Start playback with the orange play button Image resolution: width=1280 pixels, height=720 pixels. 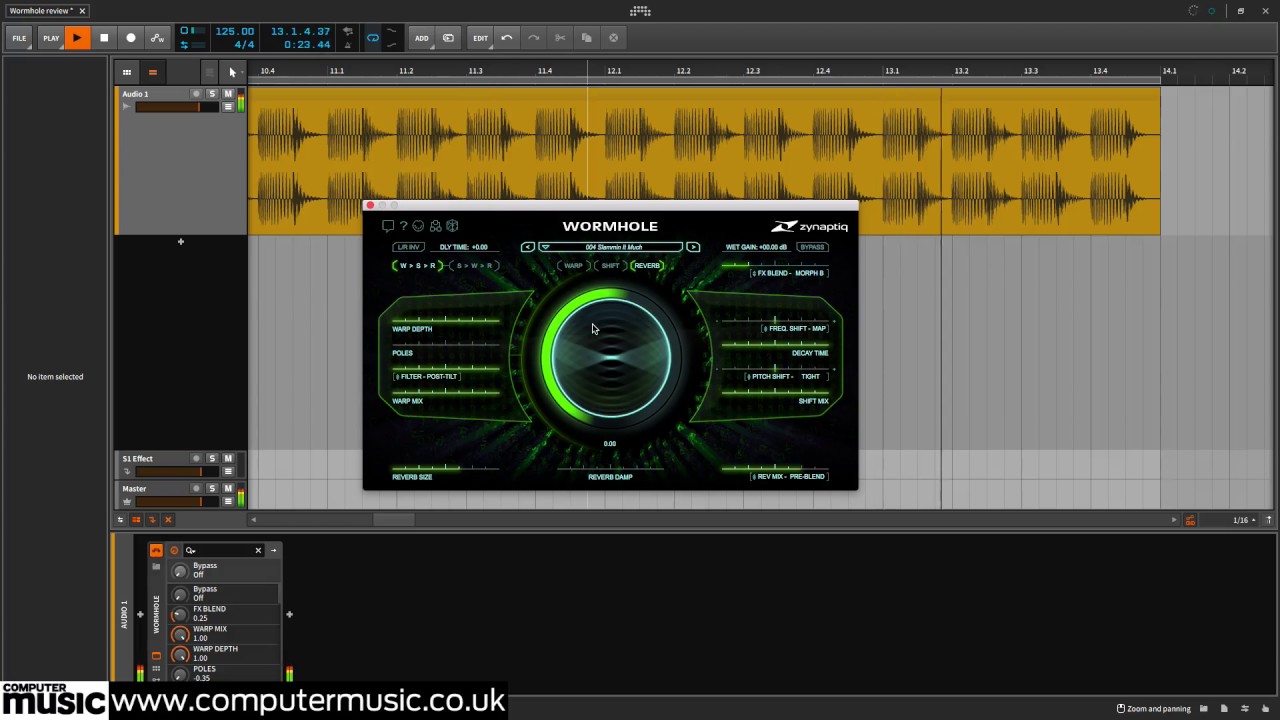coord(77,38)
